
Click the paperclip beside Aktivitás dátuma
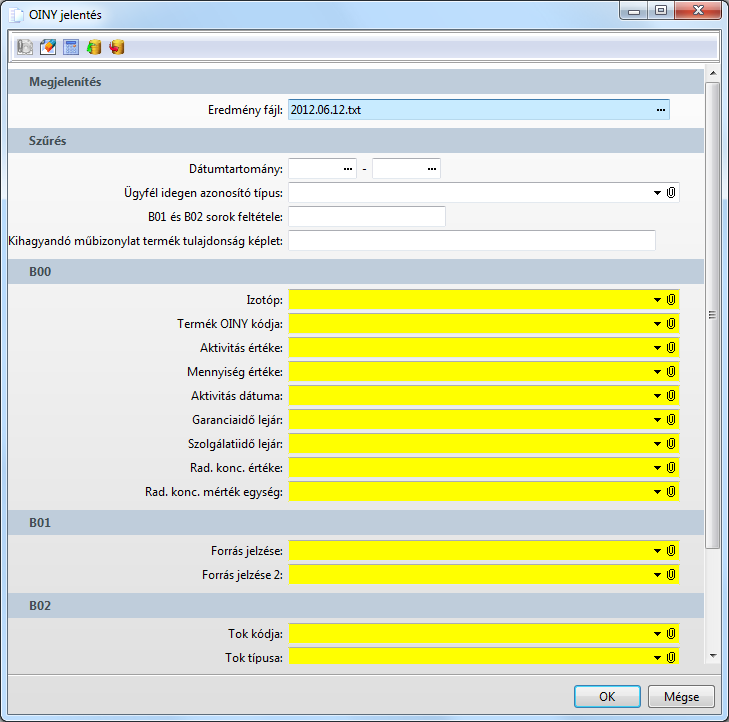pyautogui.click(x=671, y=396)
